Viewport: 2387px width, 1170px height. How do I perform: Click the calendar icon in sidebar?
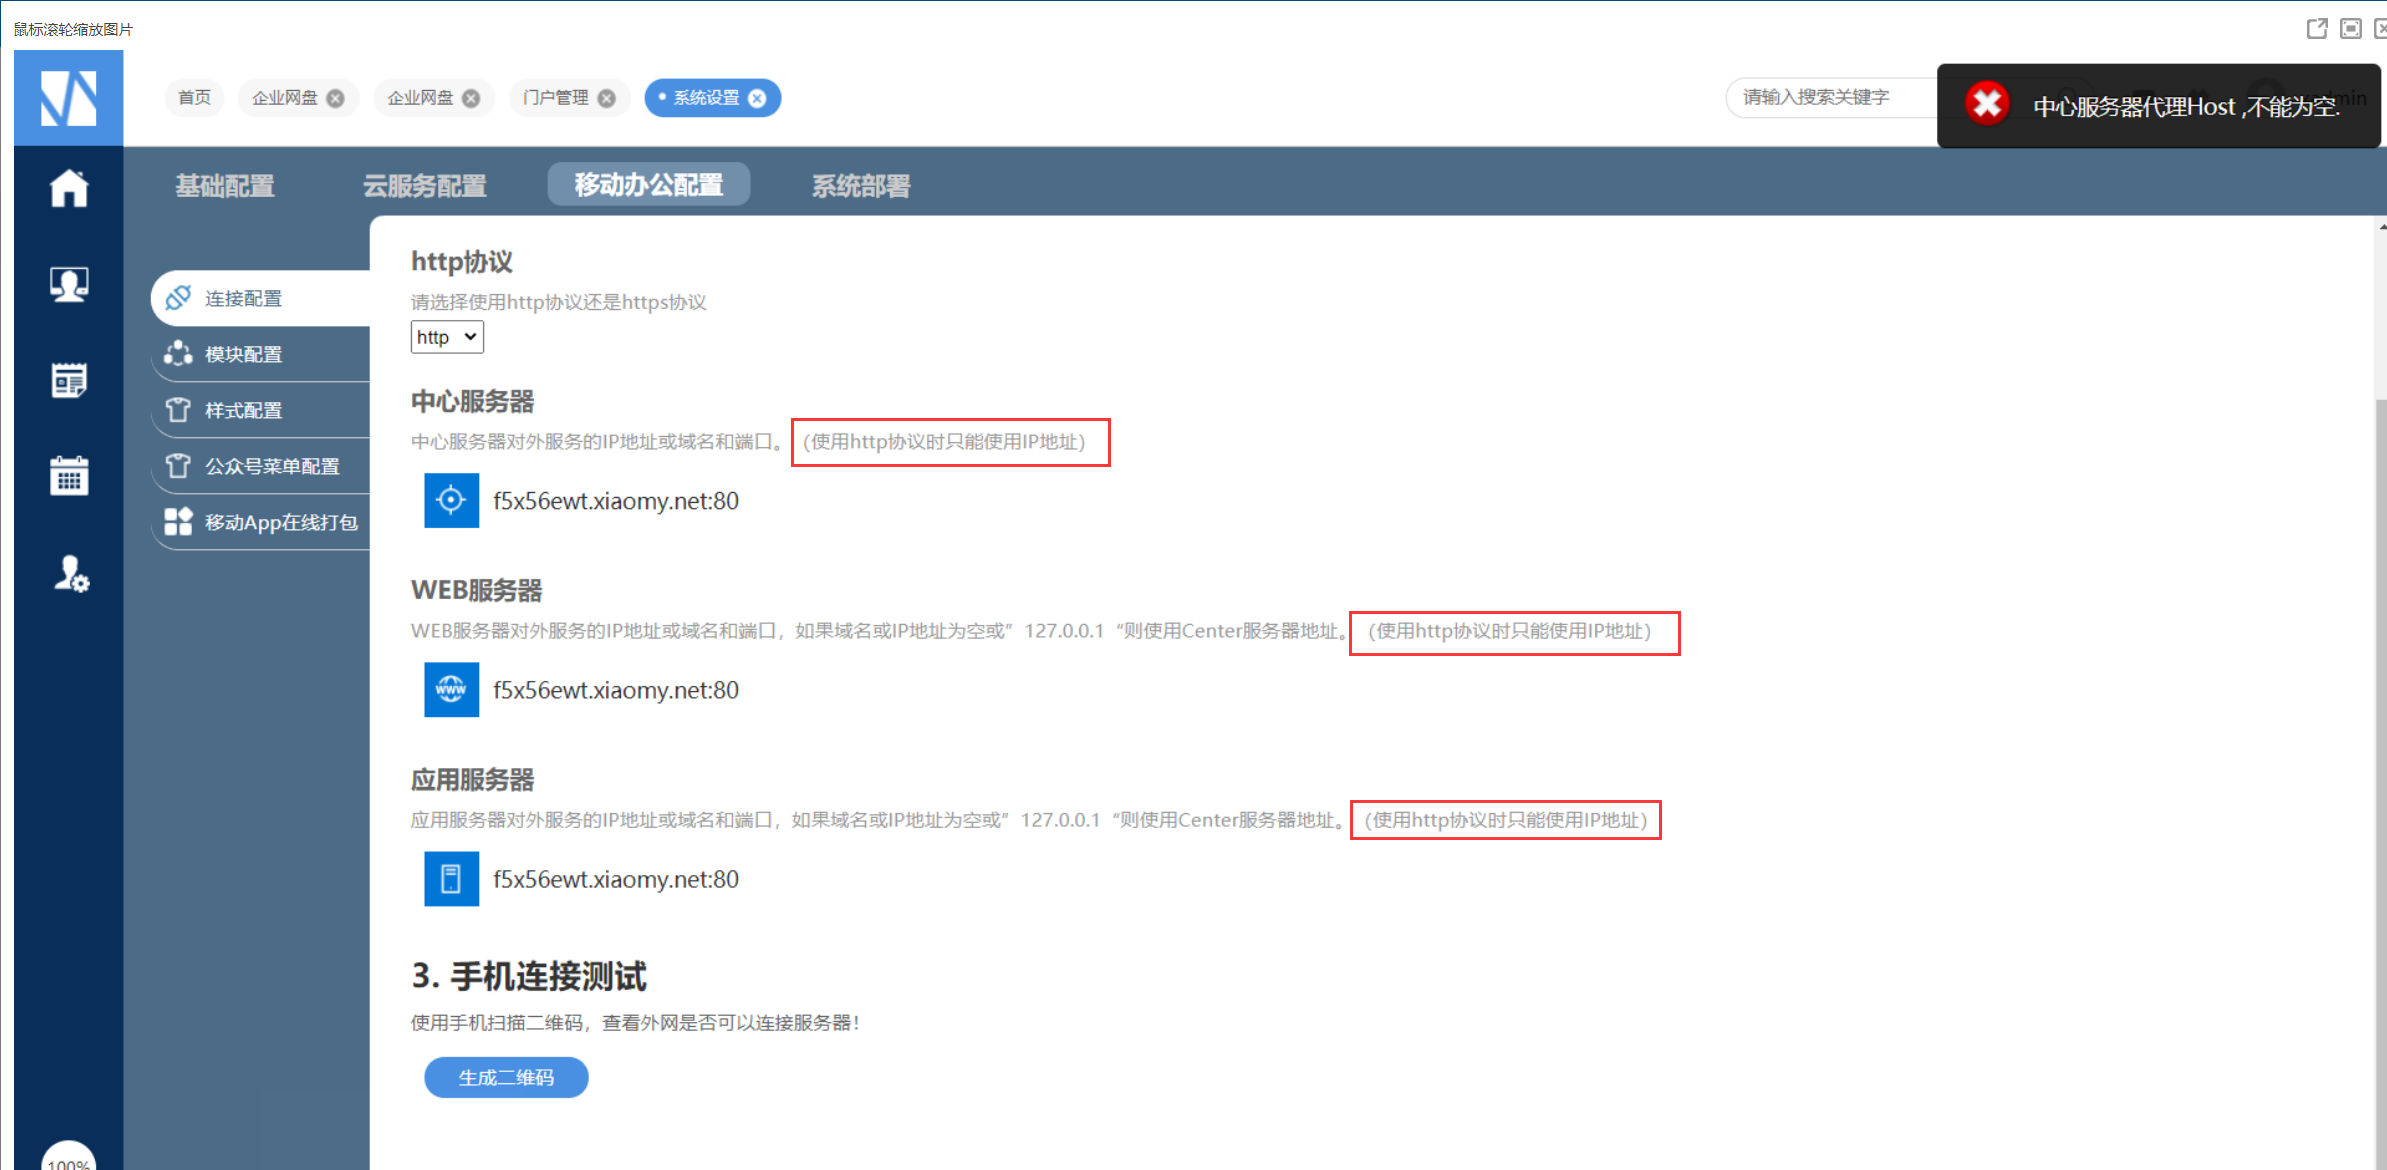(x=69, y=475)
